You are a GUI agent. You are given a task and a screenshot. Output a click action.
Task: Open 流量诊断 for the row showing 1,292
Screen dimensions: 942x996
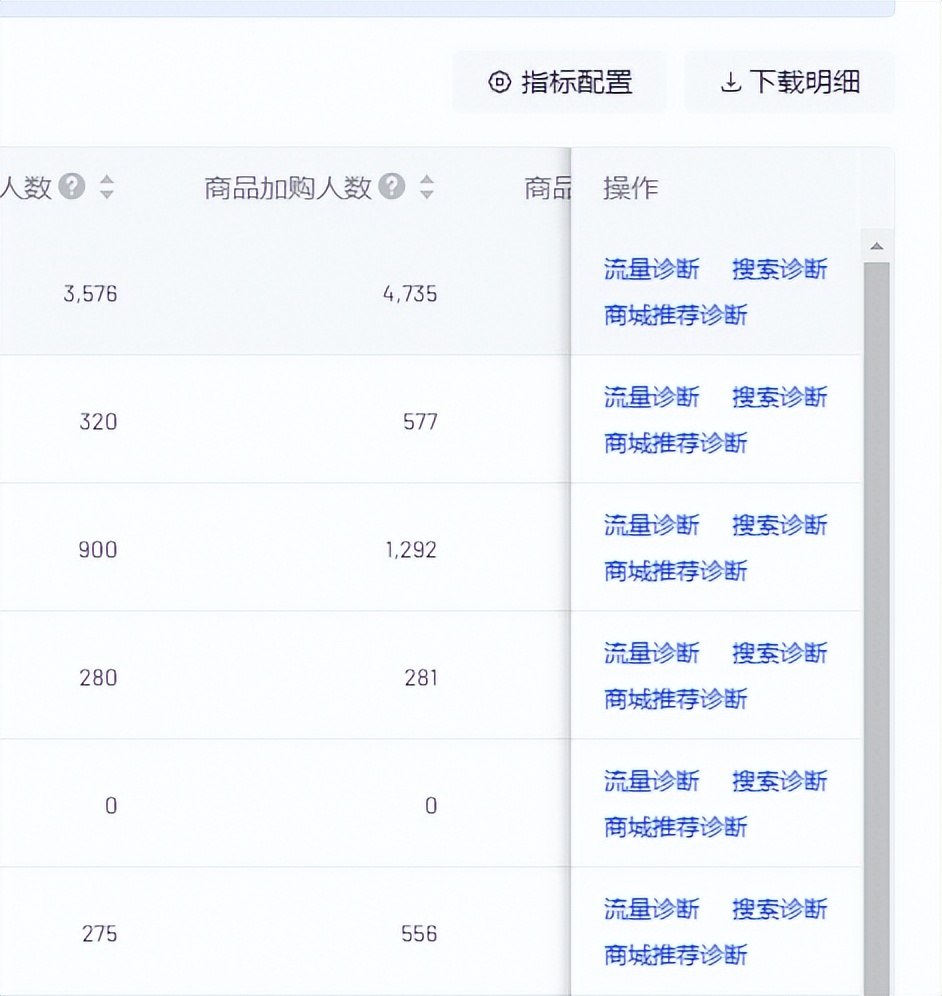pyautogui.click(x=651, y=525)
